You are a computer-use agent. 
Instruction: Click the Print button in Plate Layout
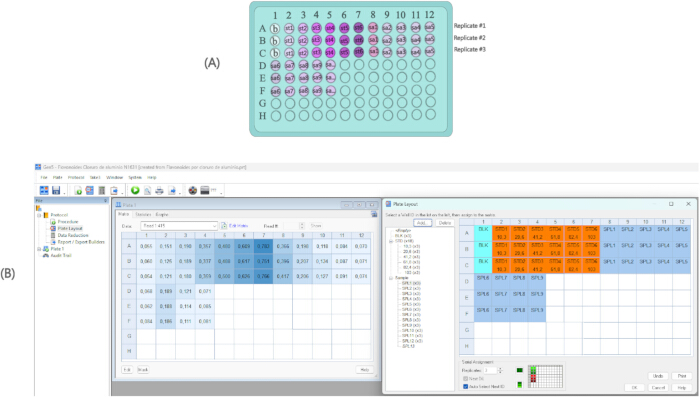682,376
